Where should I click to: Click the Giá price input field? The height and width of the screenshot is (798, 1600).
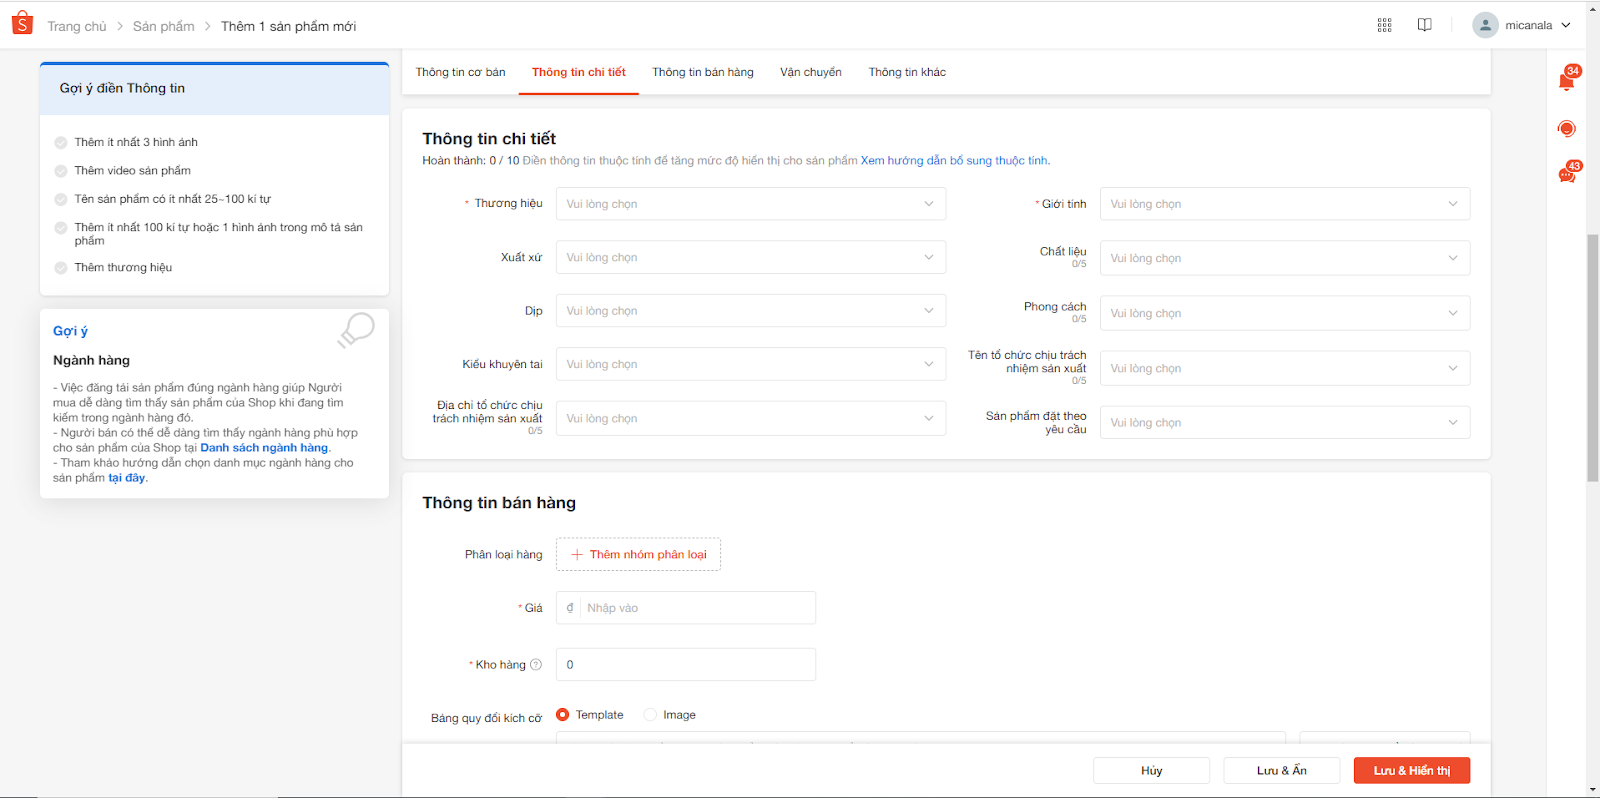coord(697,608)
